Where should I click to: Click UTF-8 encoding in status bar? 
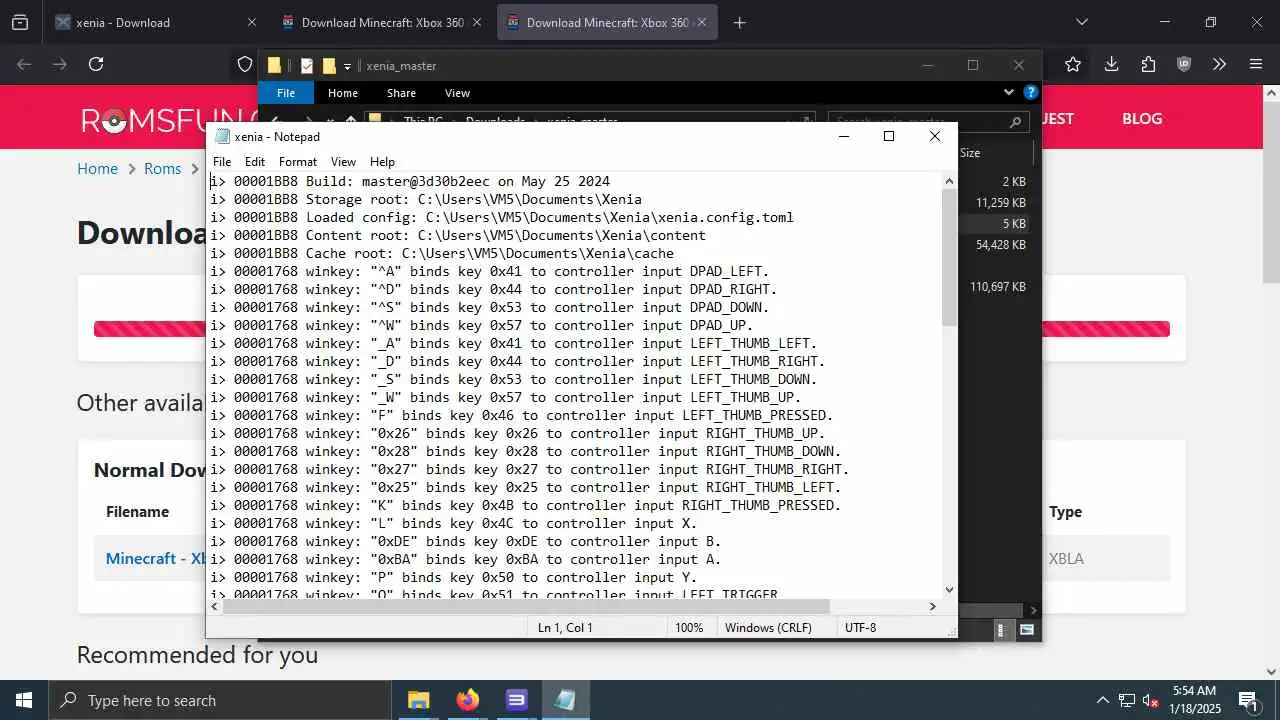click(x=860, y=627)
